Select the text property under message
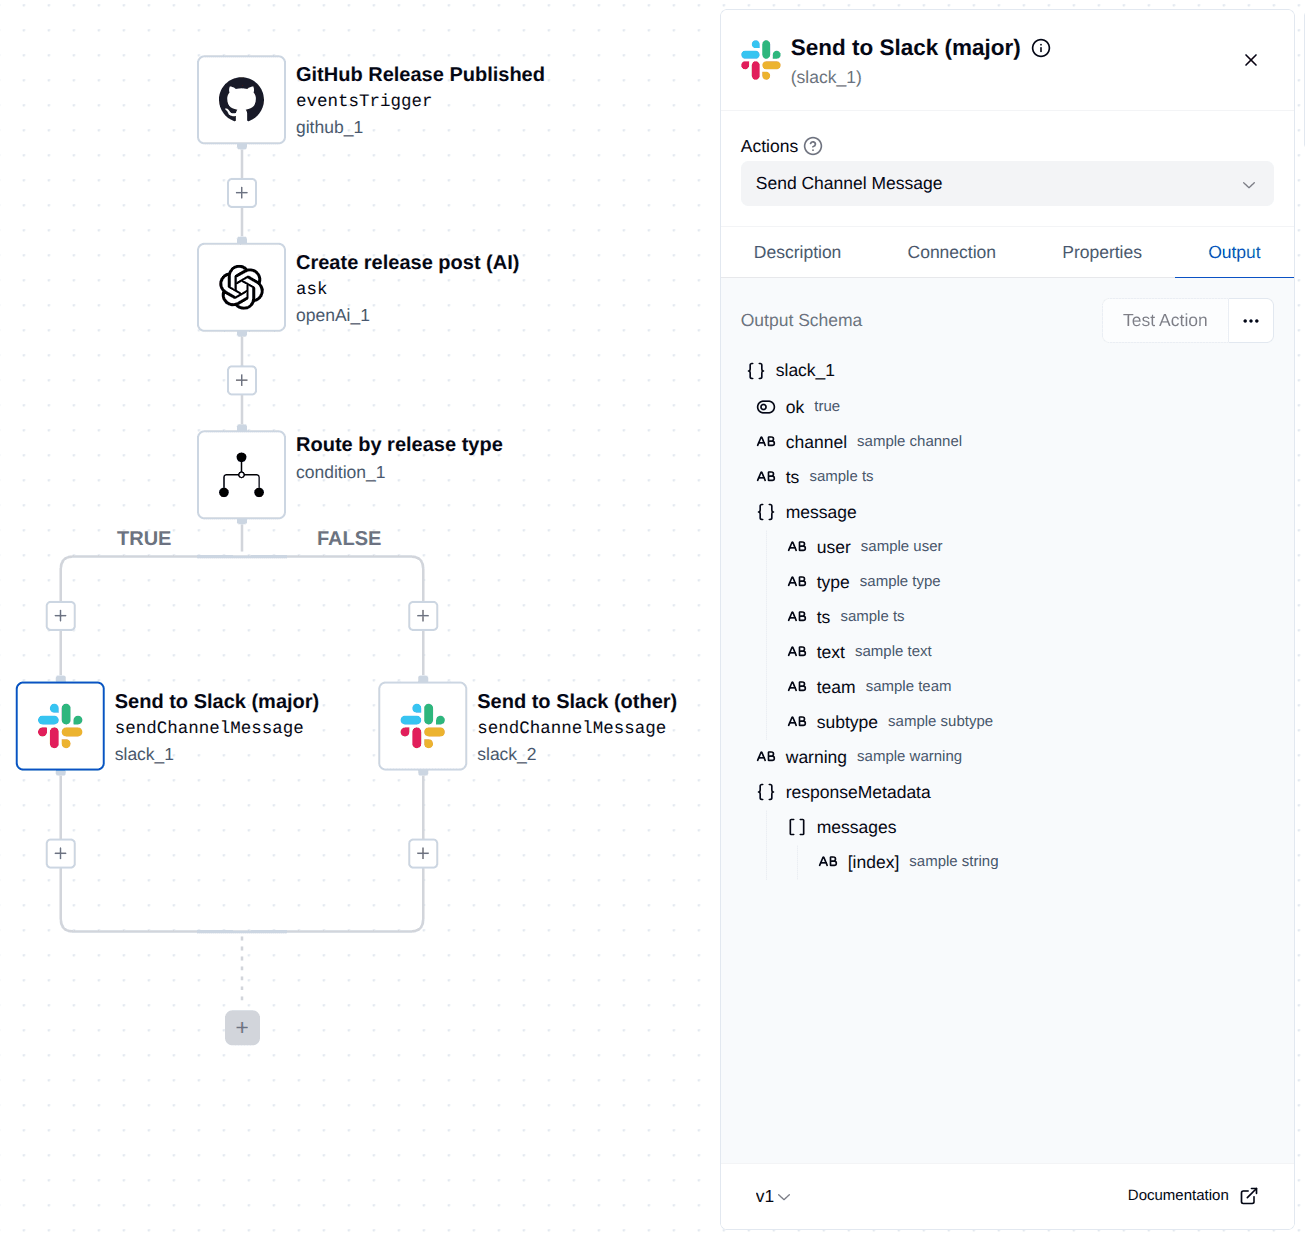This screenshot has height=1241, width=1305. point(831,652)
